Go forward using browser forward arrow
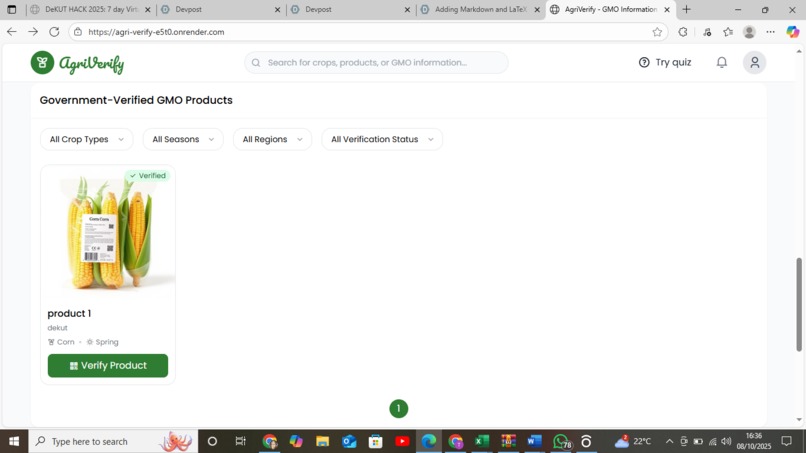This screenshot has width=806, height=453. (33, 32)
